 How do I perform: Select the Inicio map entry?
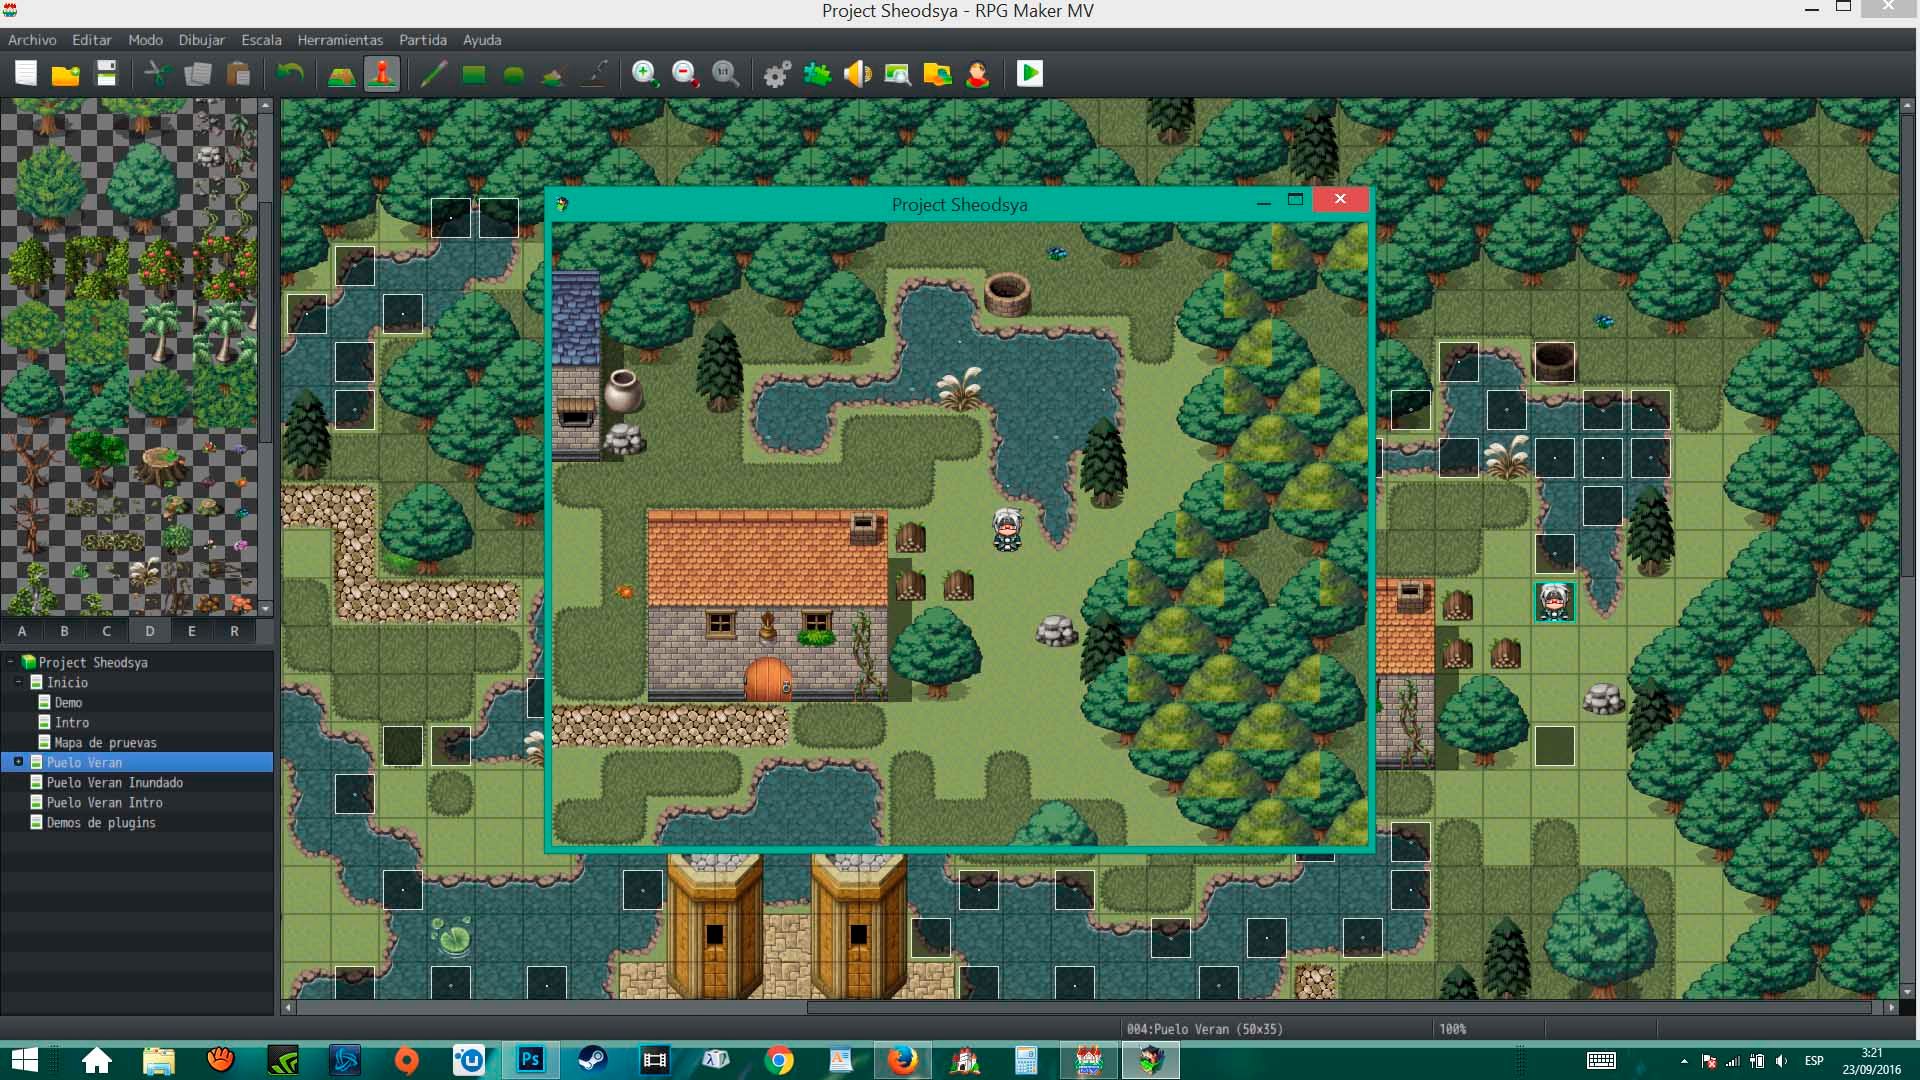[x=67, y=682]
